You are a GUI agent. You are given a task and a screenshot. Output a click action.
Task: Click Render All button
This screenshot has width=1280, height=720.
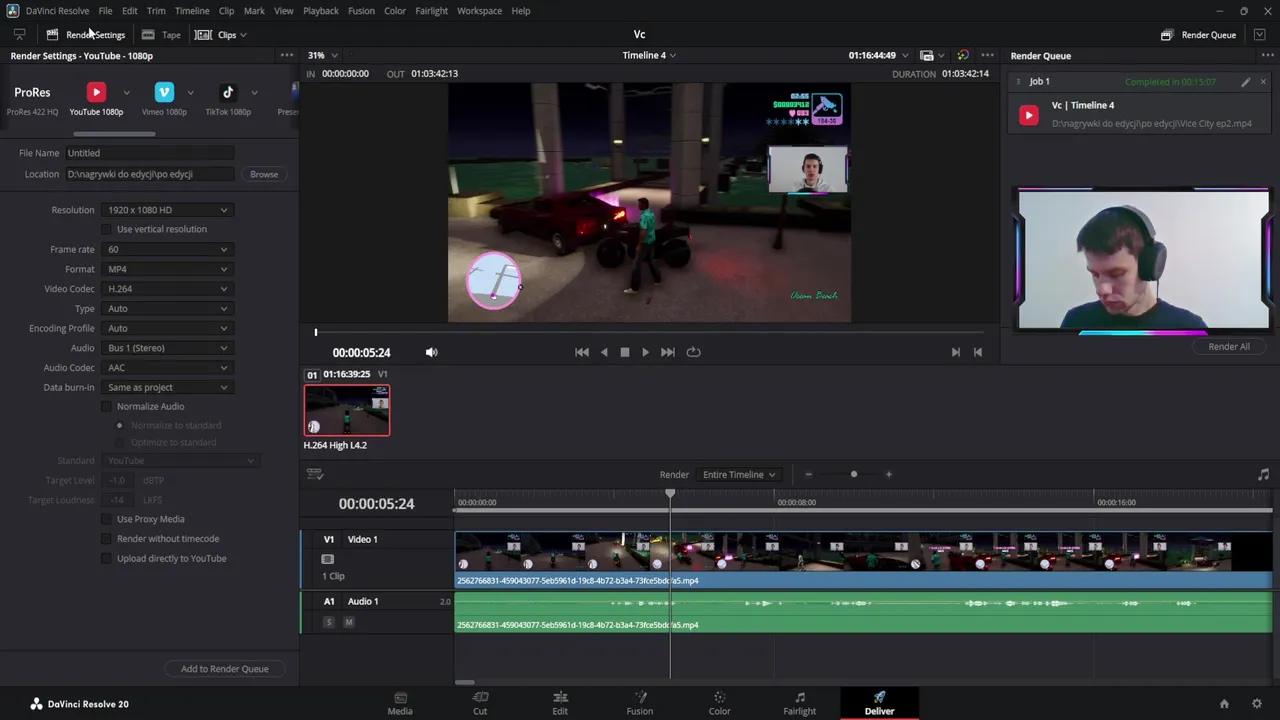[1229, 347]
